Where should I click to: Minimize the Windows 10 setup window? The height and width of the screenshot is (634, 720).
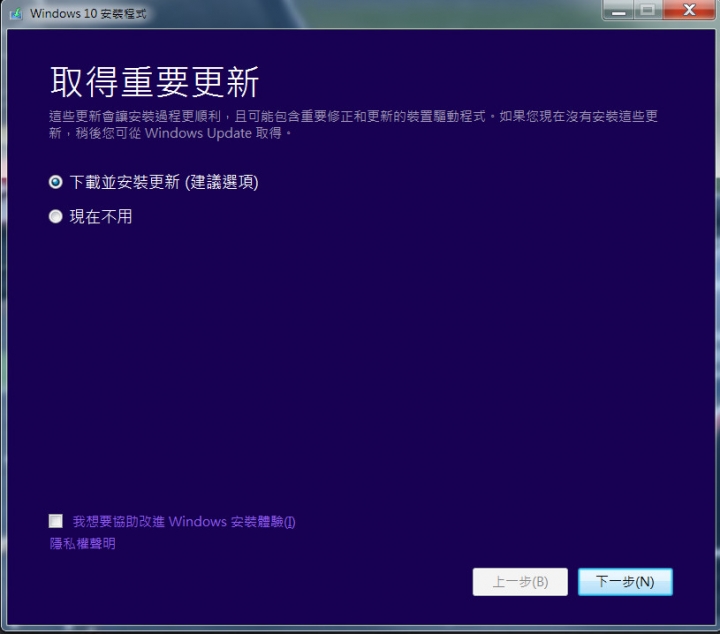(618, 10)
